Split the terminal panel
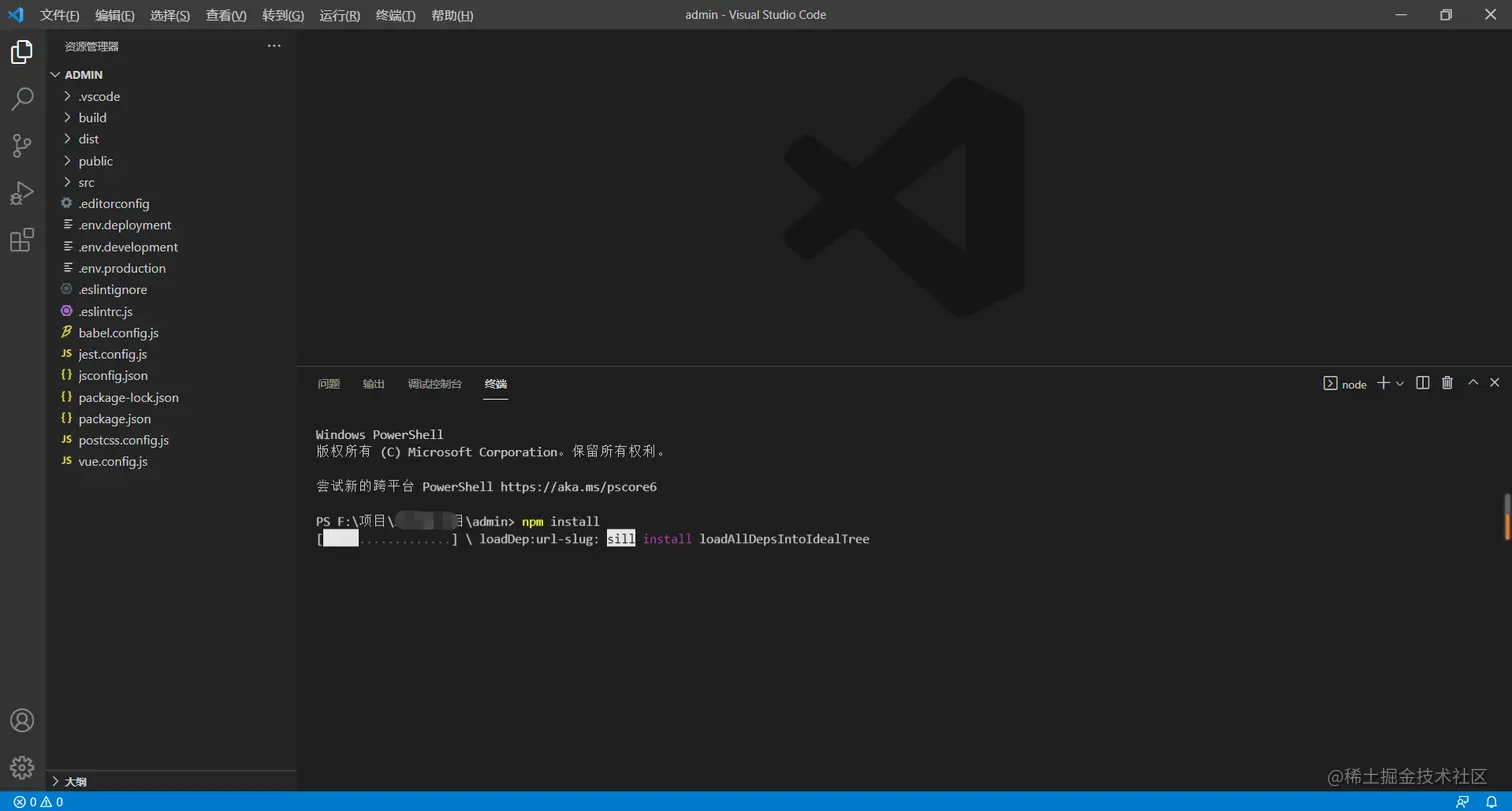Viewport: 1512px width, 811px height. tap(1423, 383)
